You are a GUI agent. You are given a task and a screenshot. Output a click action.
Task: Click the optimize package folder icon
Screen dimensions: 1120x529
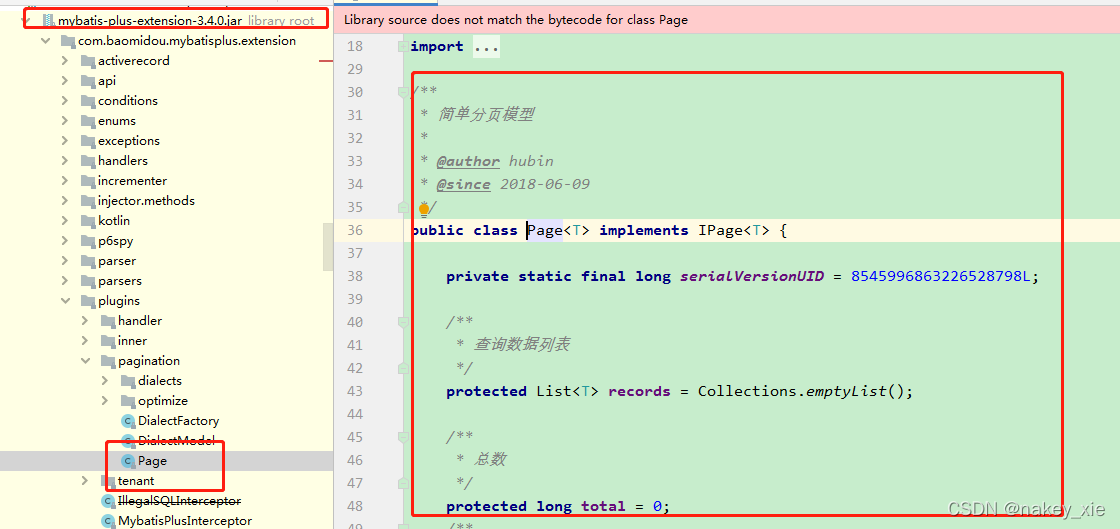pyautogui.click(x=127, y=400)
